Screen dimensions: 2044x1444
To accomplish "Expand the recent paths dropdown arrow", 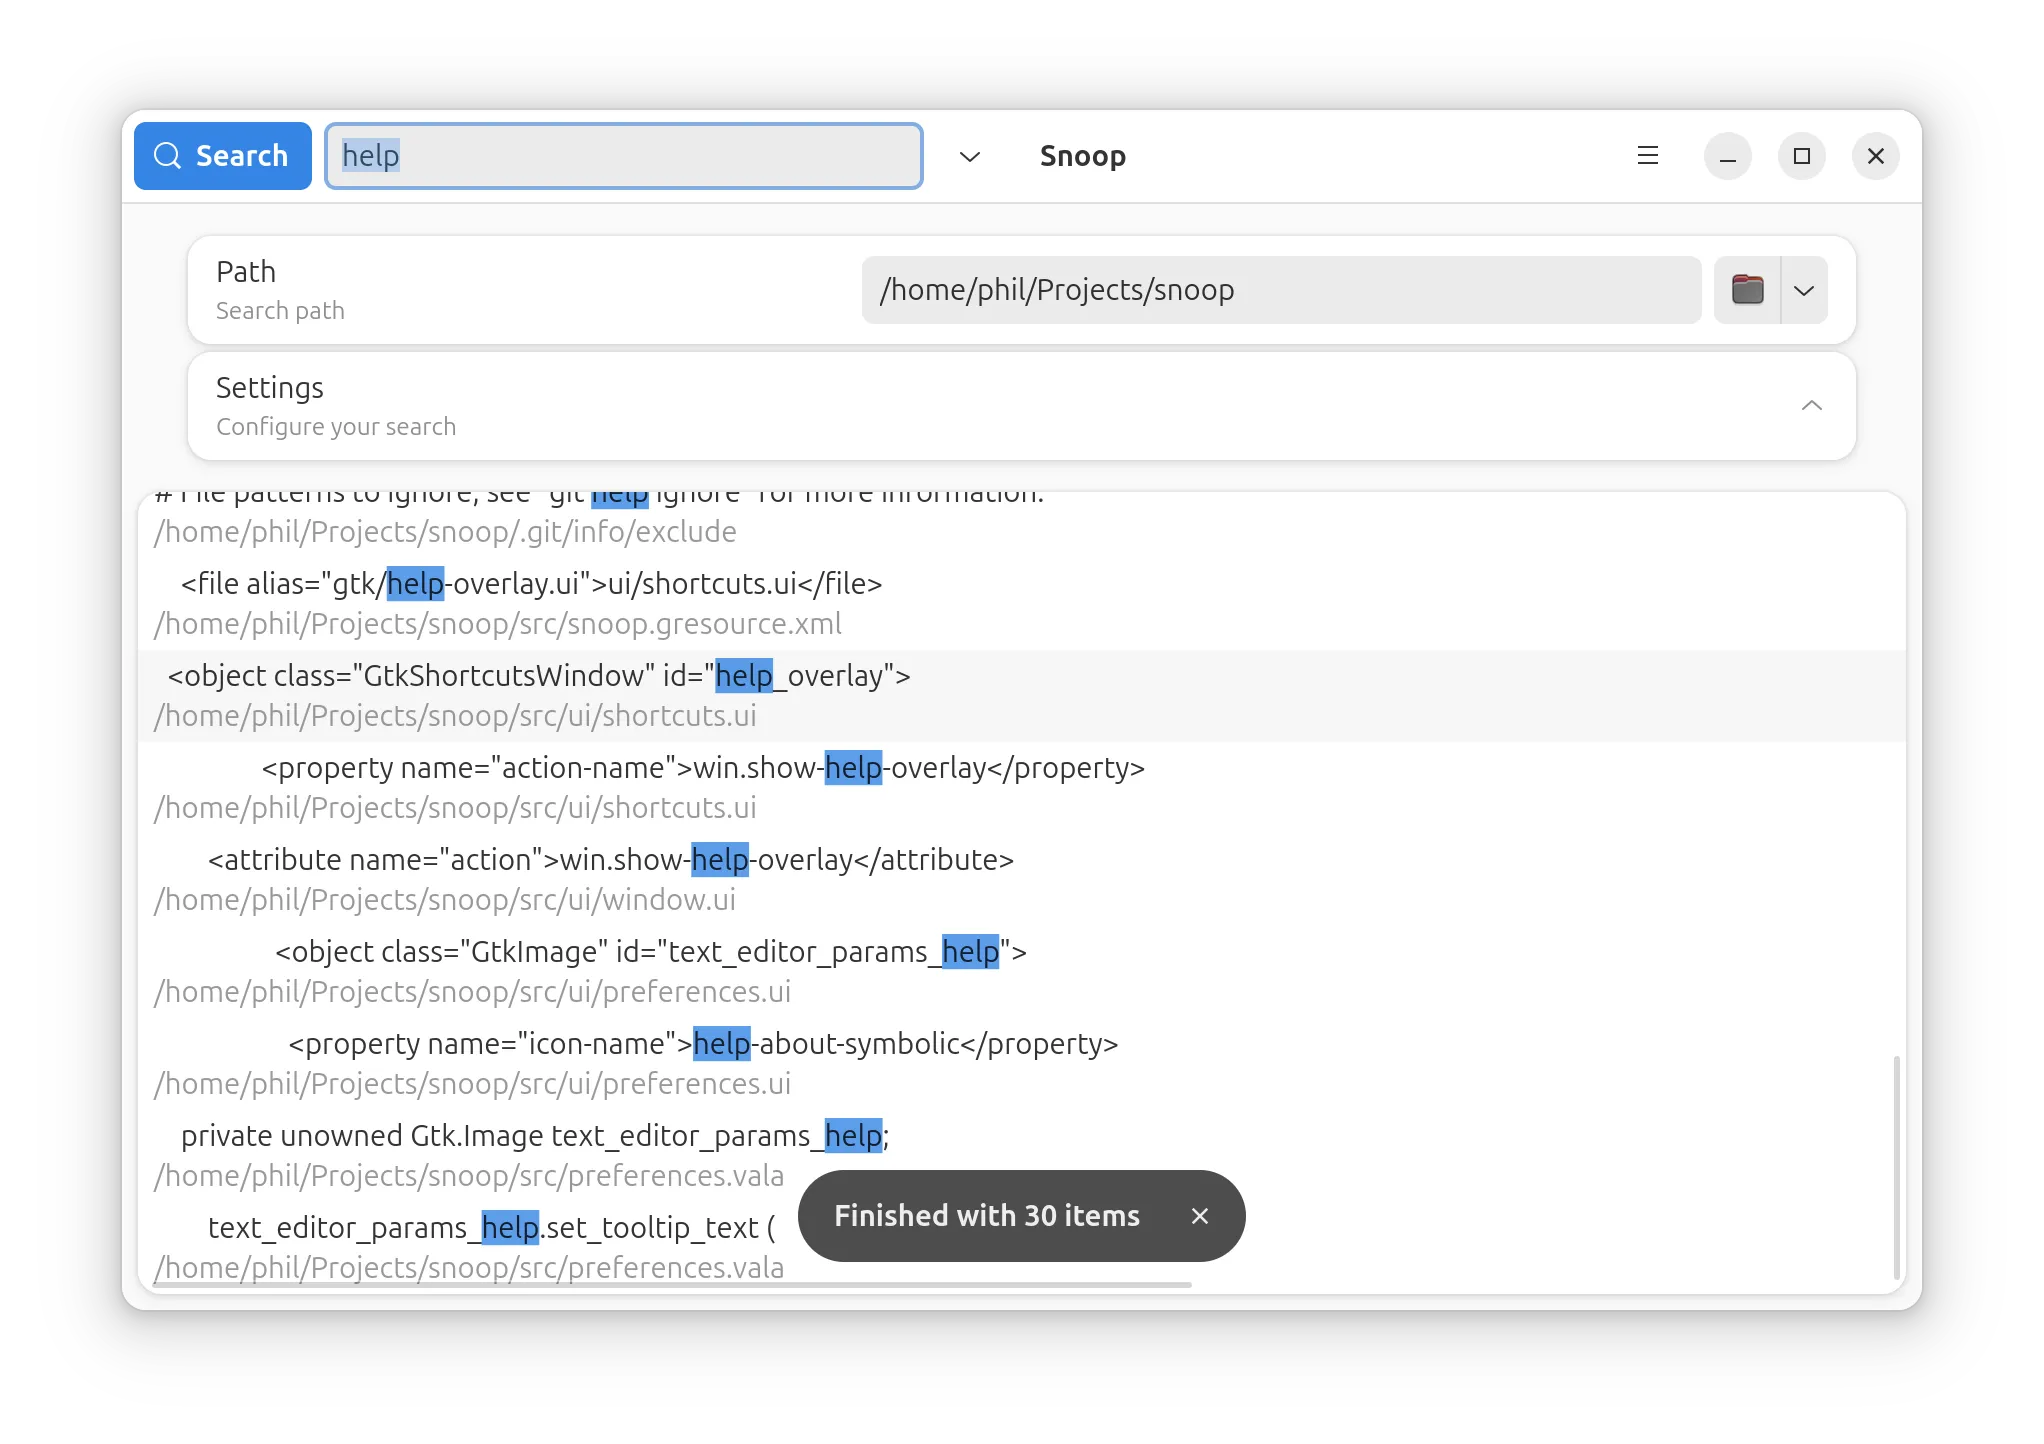I will pos(1804,290).
